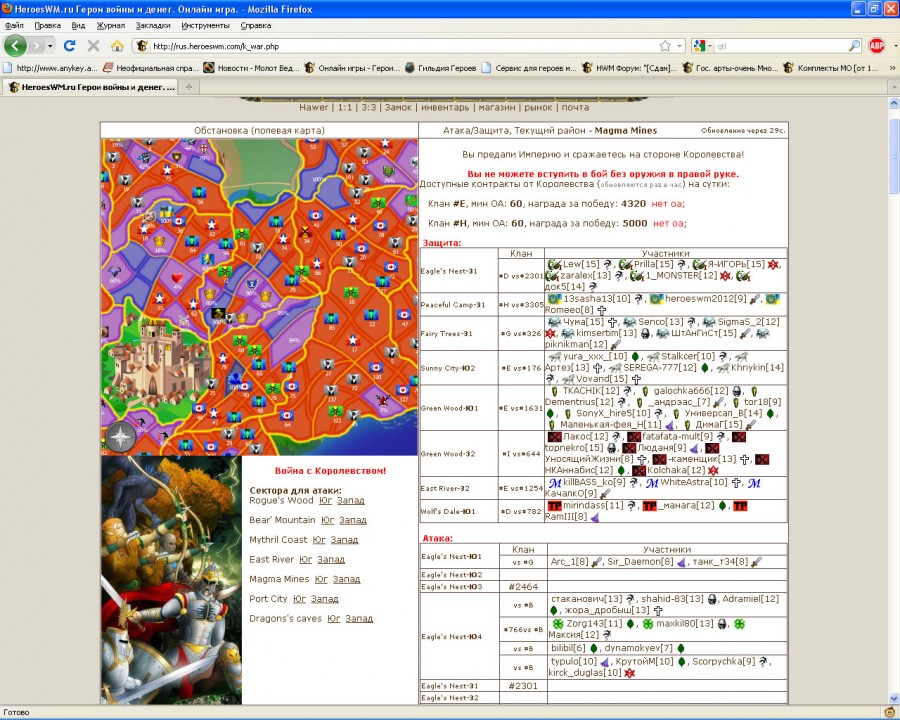Select Запад for Dragons's caves
900x720 pixels.
tap(359, 618)
